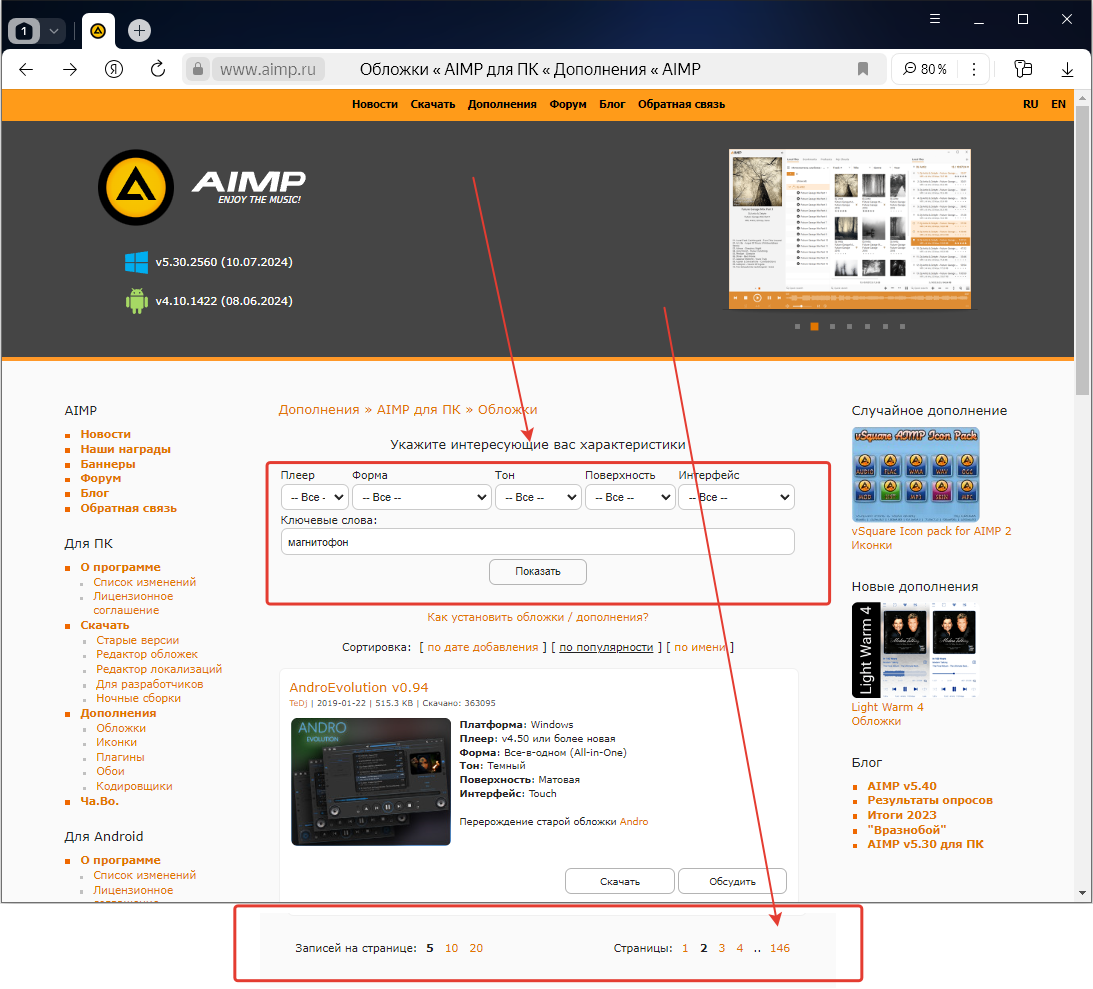Go to results page 3
1093x989 pixels.
point(721,948)
